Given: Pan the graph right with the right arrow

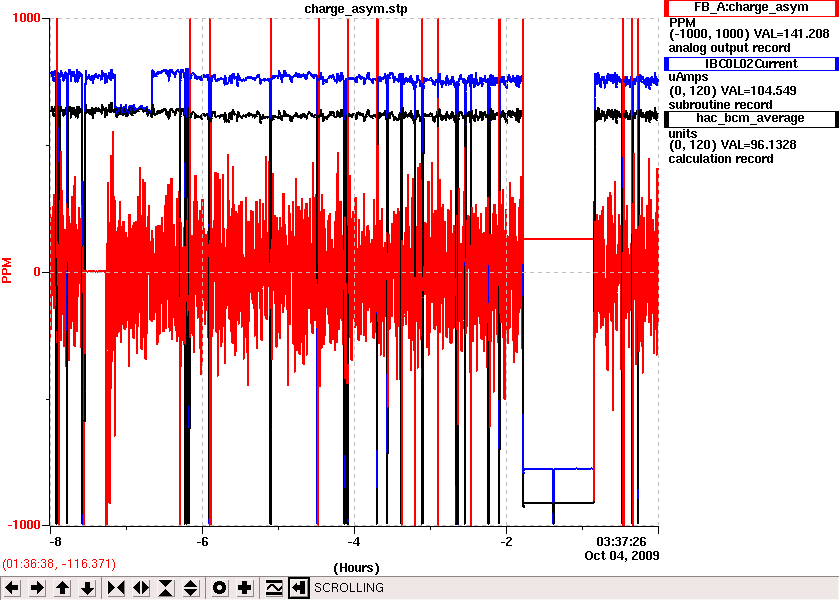Looking at the screenshot, I should point(37,588).
